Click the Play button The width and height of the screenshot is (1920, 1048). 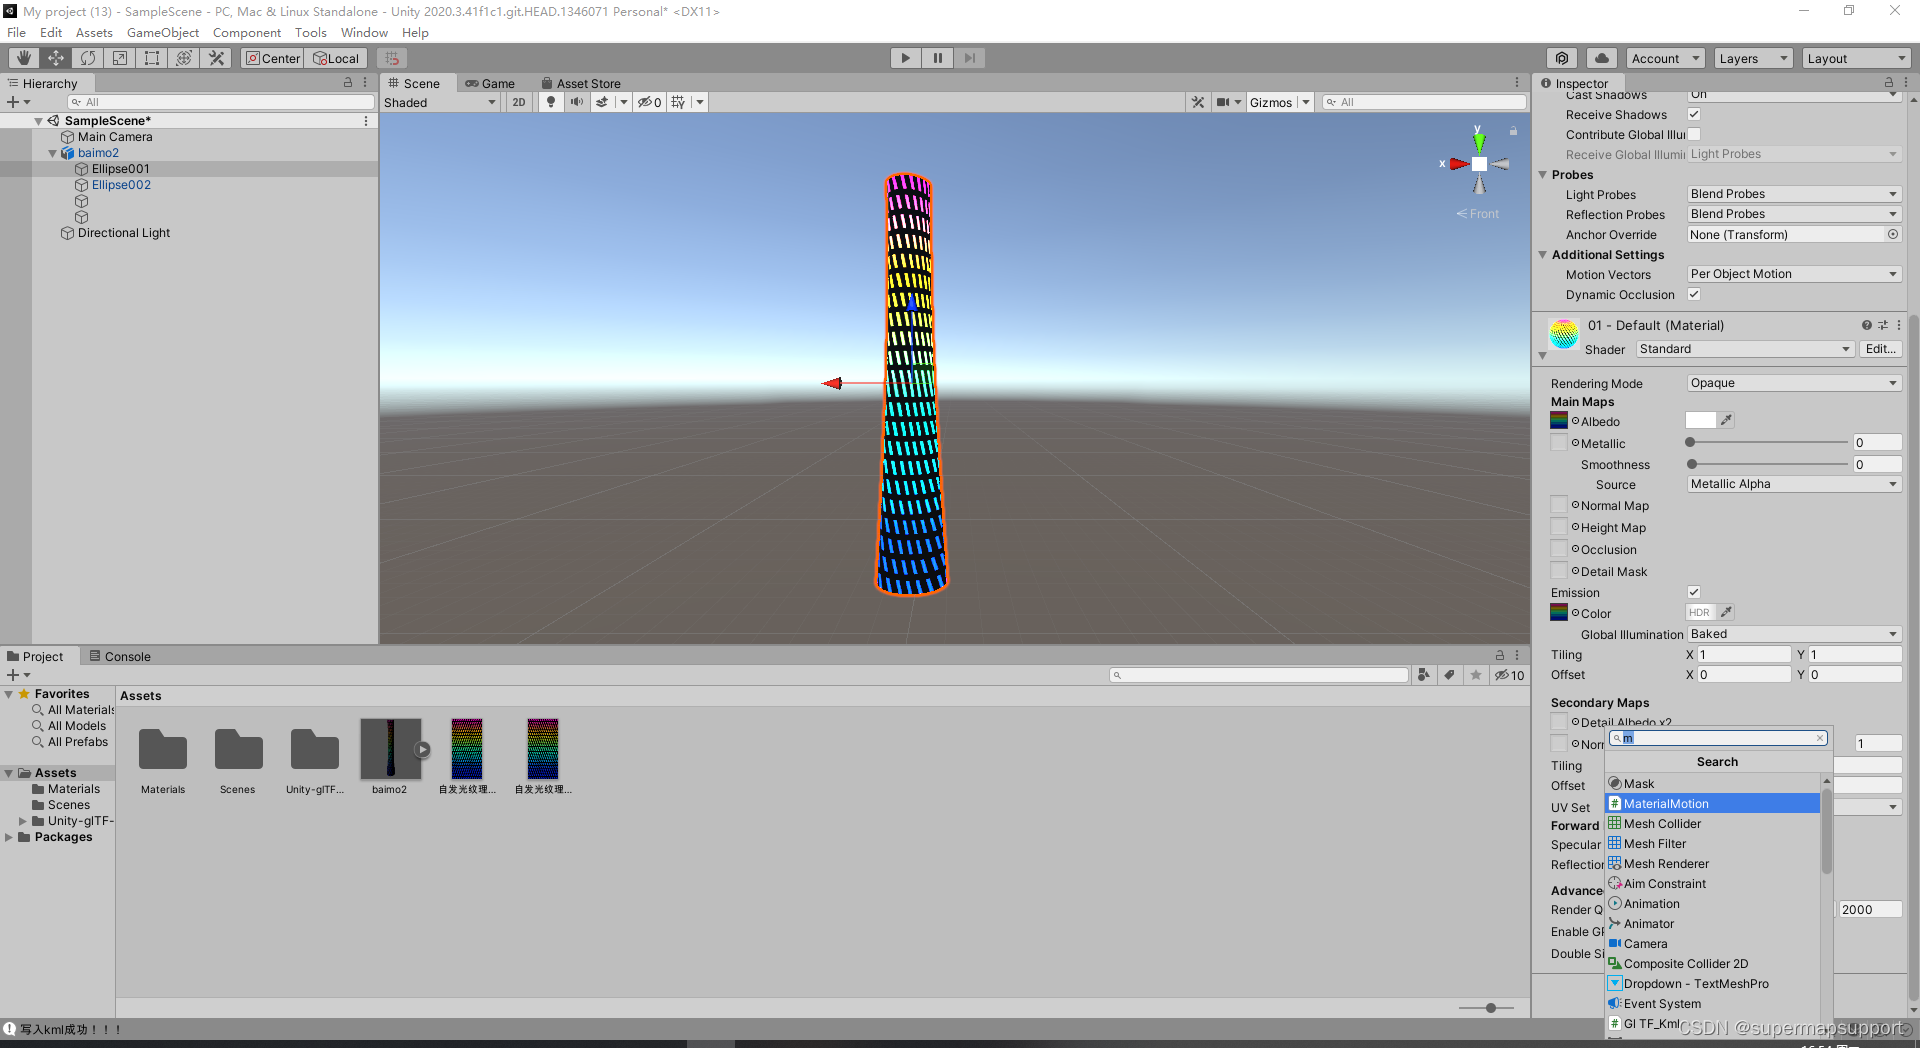pos(906,58)
